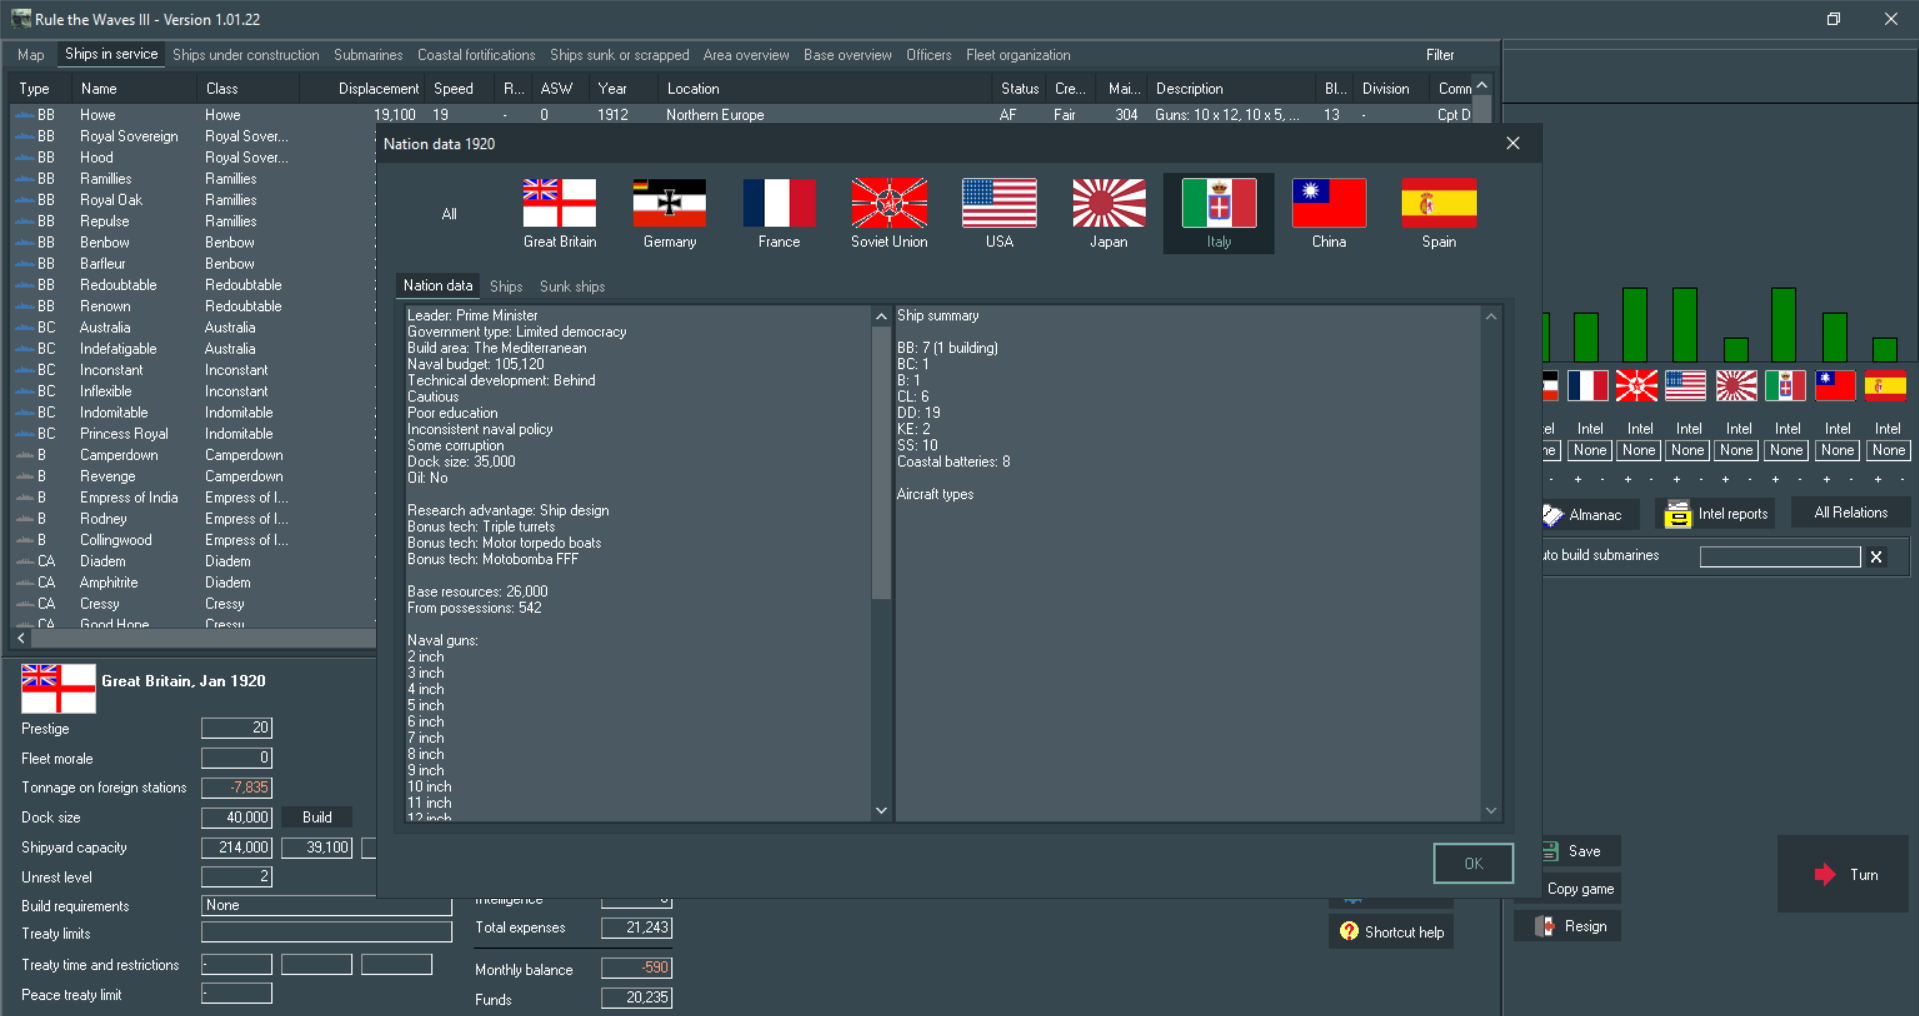Open the Build requirements dropdown
This screenshot has width=1919, height=1016.
pyautogui.click(x=326, y=905)
